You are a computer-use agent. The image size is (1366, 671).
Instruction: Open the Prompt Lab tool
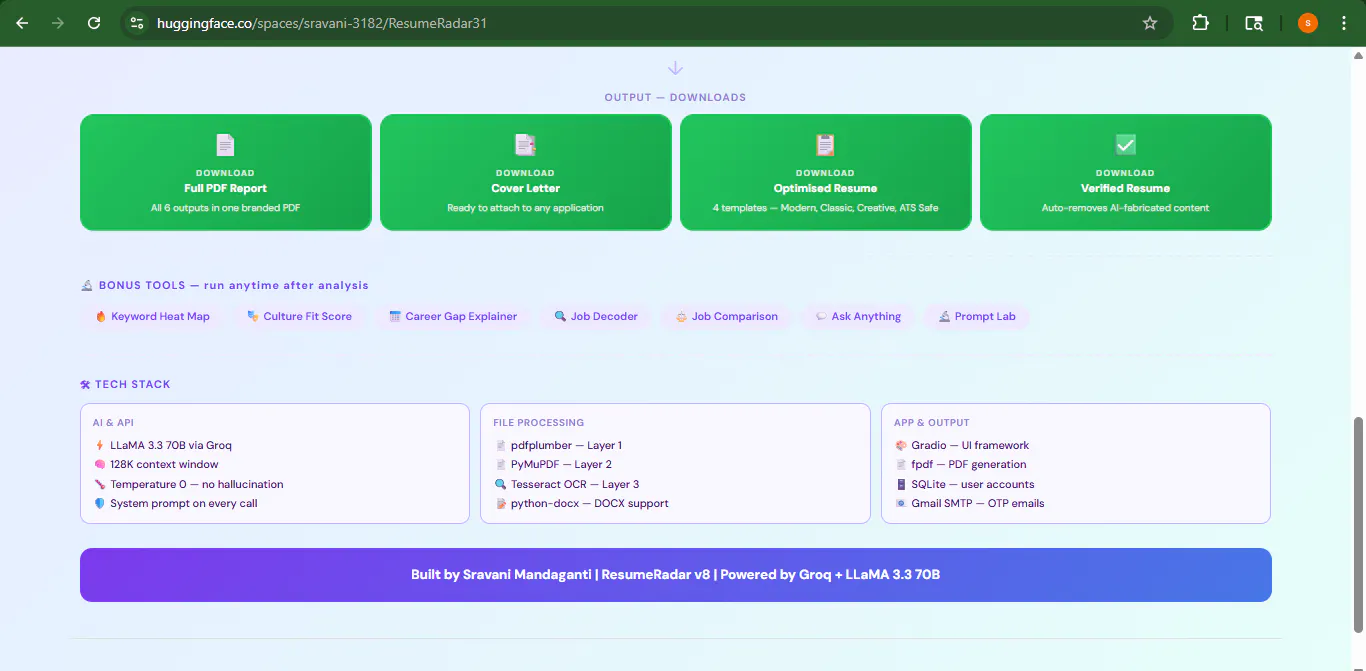click(x=977, y=316)
